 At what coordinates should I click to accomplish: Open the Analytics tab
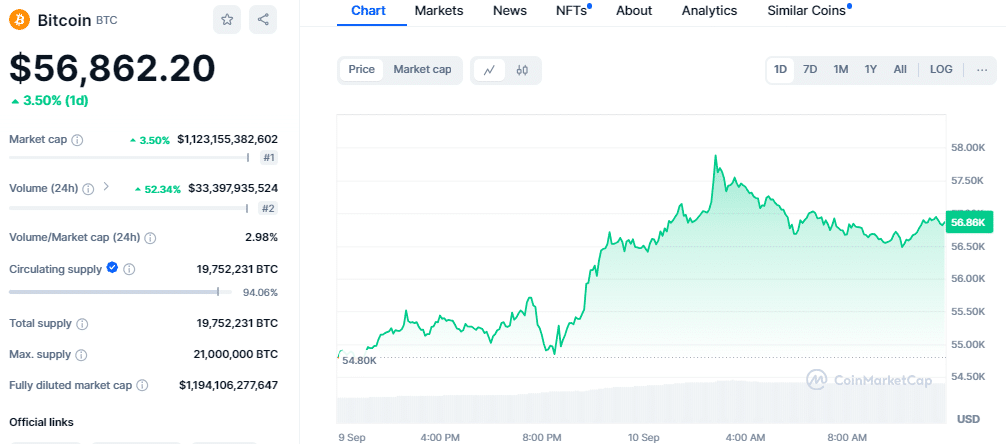pyautogui.click(x=710, y=11)
